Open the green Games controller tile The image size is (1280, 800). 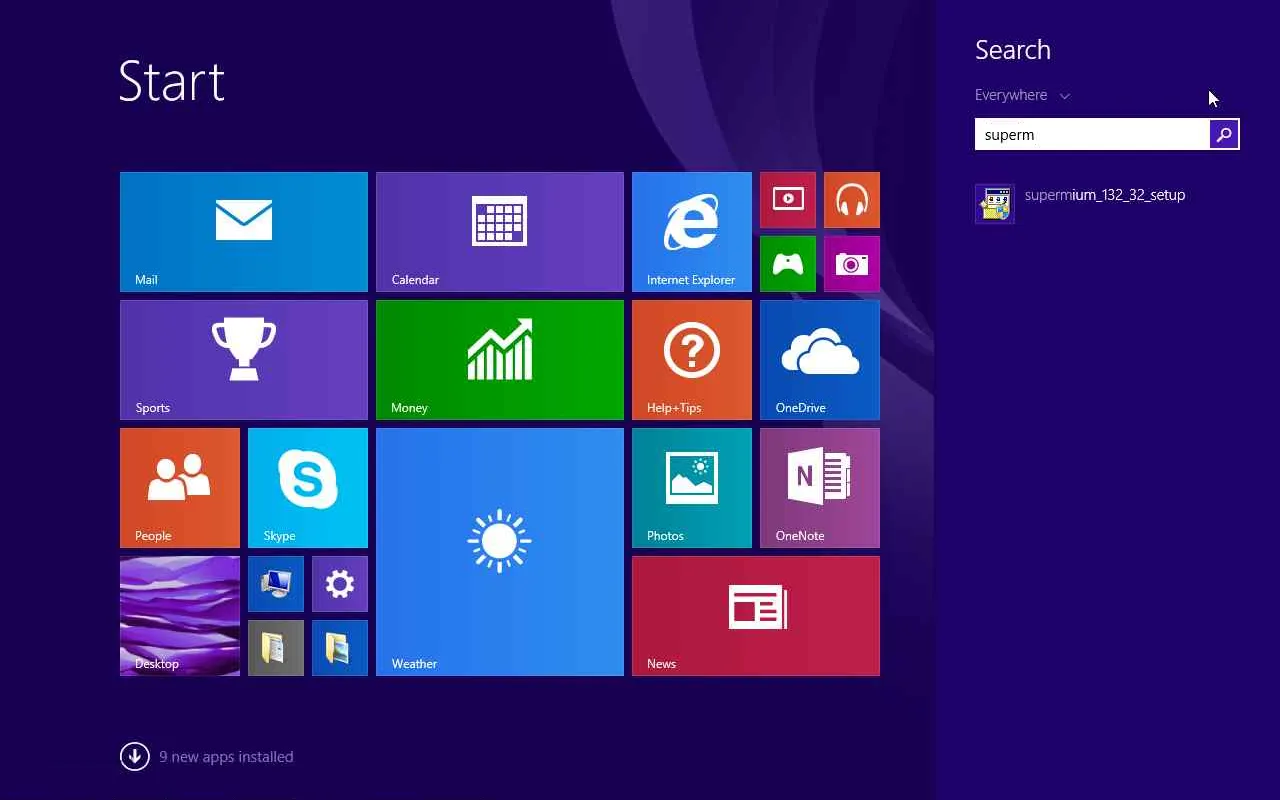[x=788, y=264]
